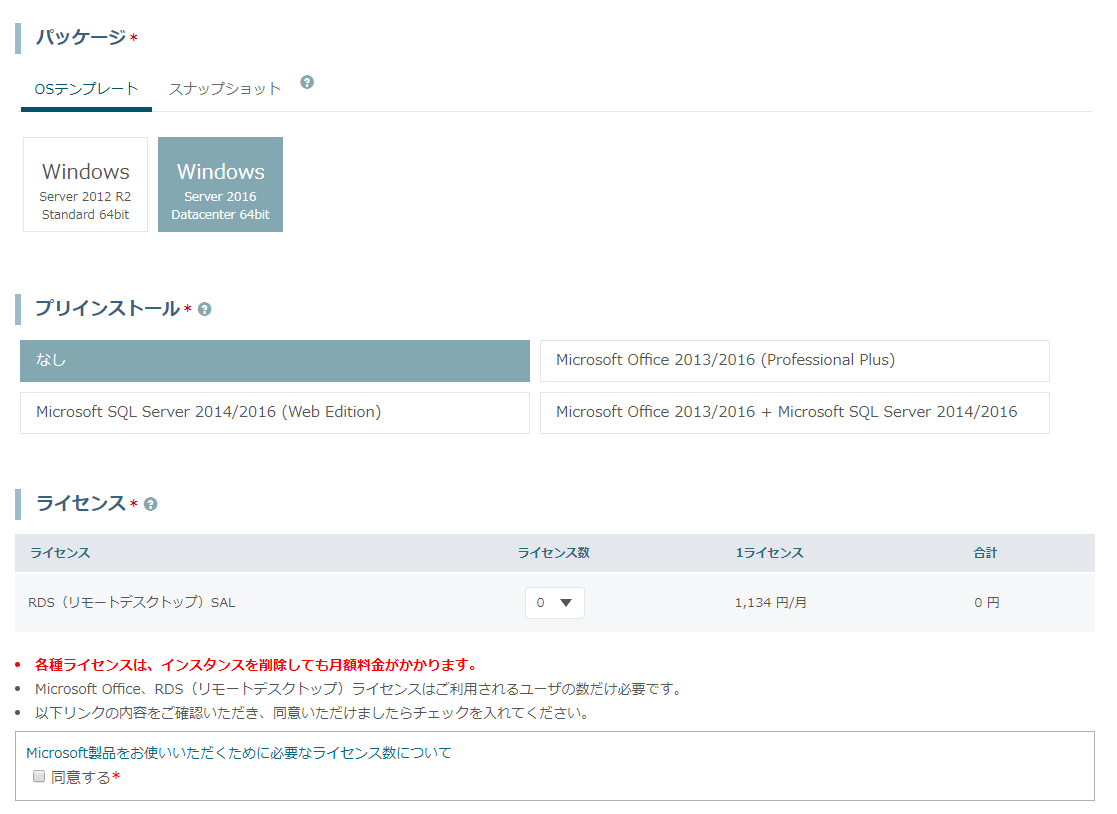Viewport: 1117px width, 814px height.
Task: Check the 同意する agreement checkbox
Action: (x=39, y=776)
